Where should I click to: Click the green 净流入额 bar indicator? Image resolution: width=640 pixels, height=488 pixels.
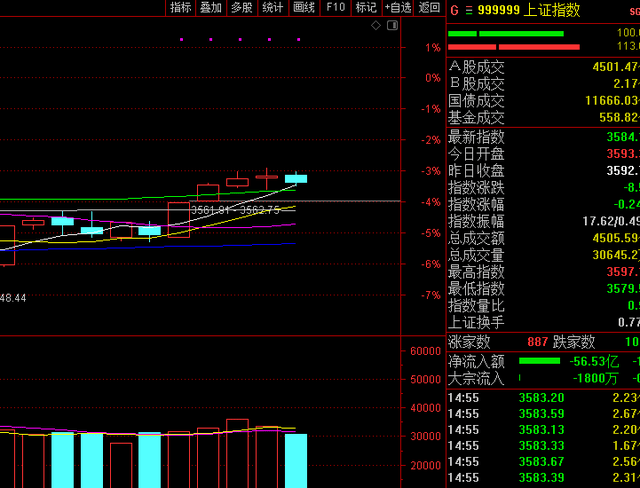tap(540, 361)
